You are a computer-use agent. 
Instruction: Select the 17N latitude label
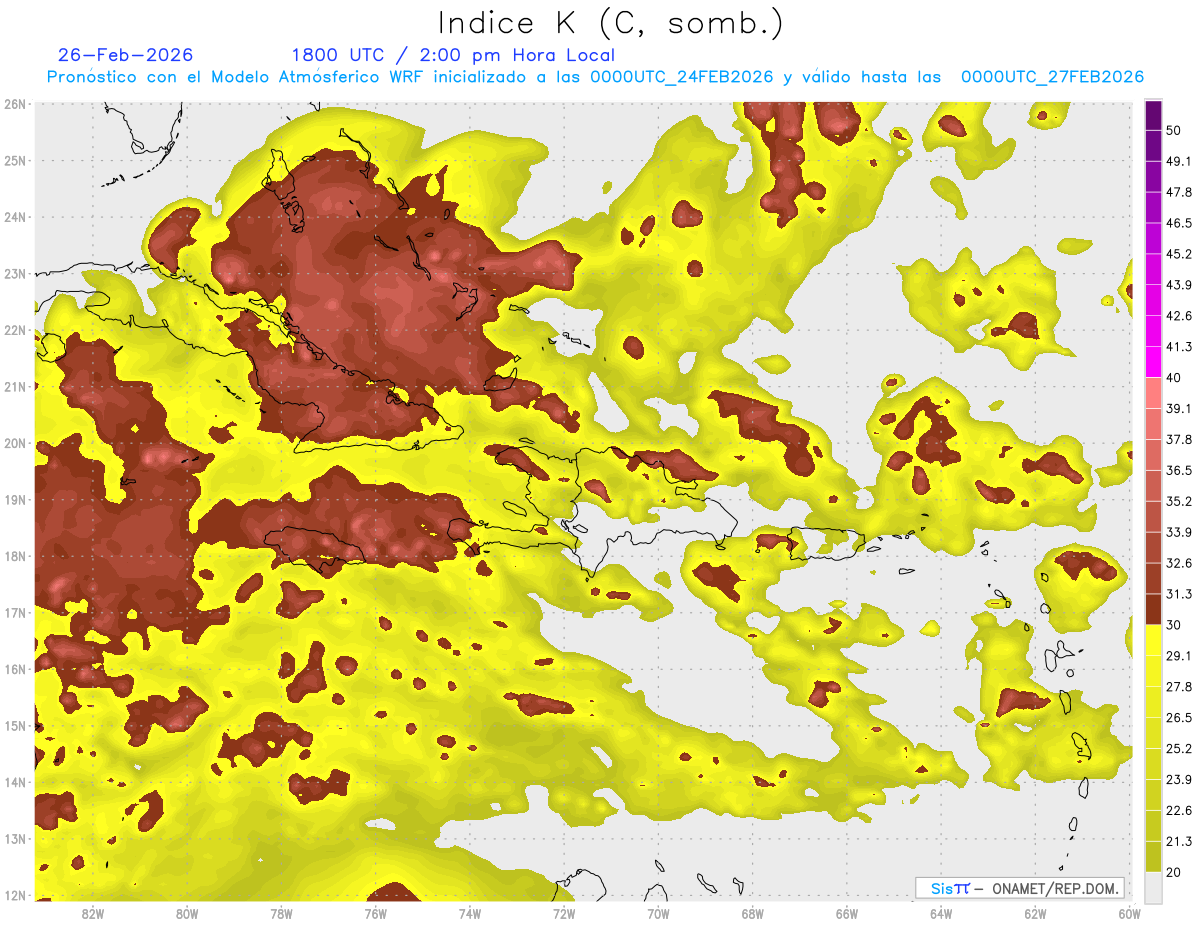coord(14,612)
